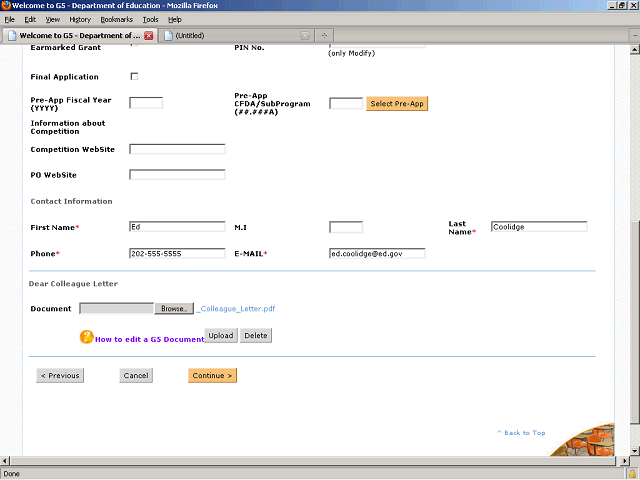Viewport: 640px width, 480px height.
Task: Click the horizontal scrollbar left arrow
Action: coord(4,461)
